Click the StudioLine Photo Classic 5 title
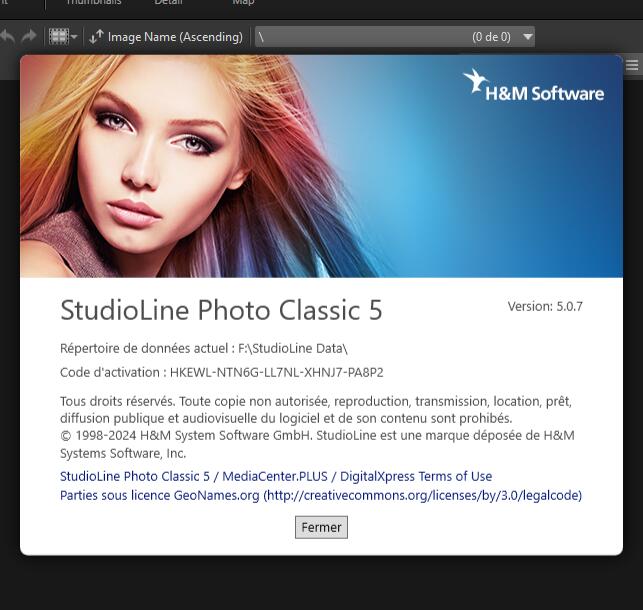 tap(221, 310)
